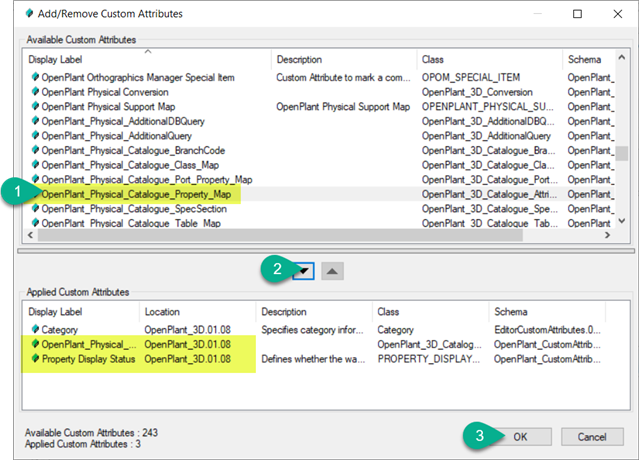This screenshot has height=460, width=639.
Task: Click the PROPERTY_DISPLAY... class cell in the applied list
Action: point(429,359)
